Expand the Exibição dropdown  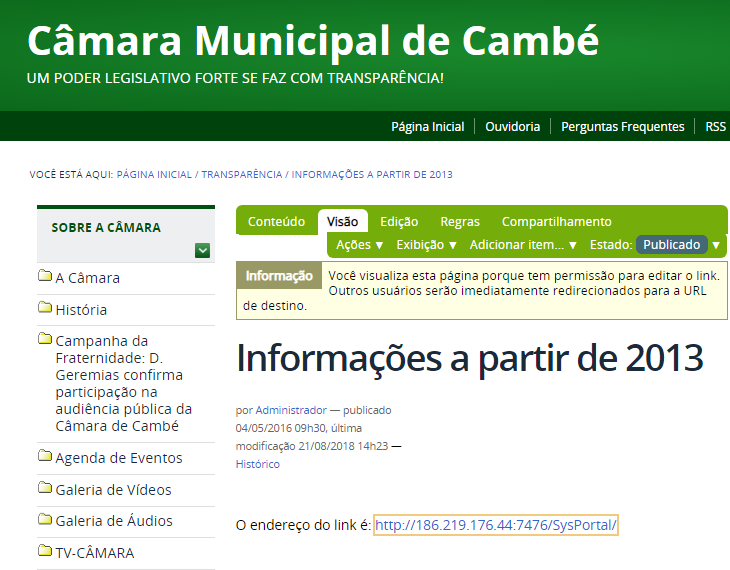point(426,245)
